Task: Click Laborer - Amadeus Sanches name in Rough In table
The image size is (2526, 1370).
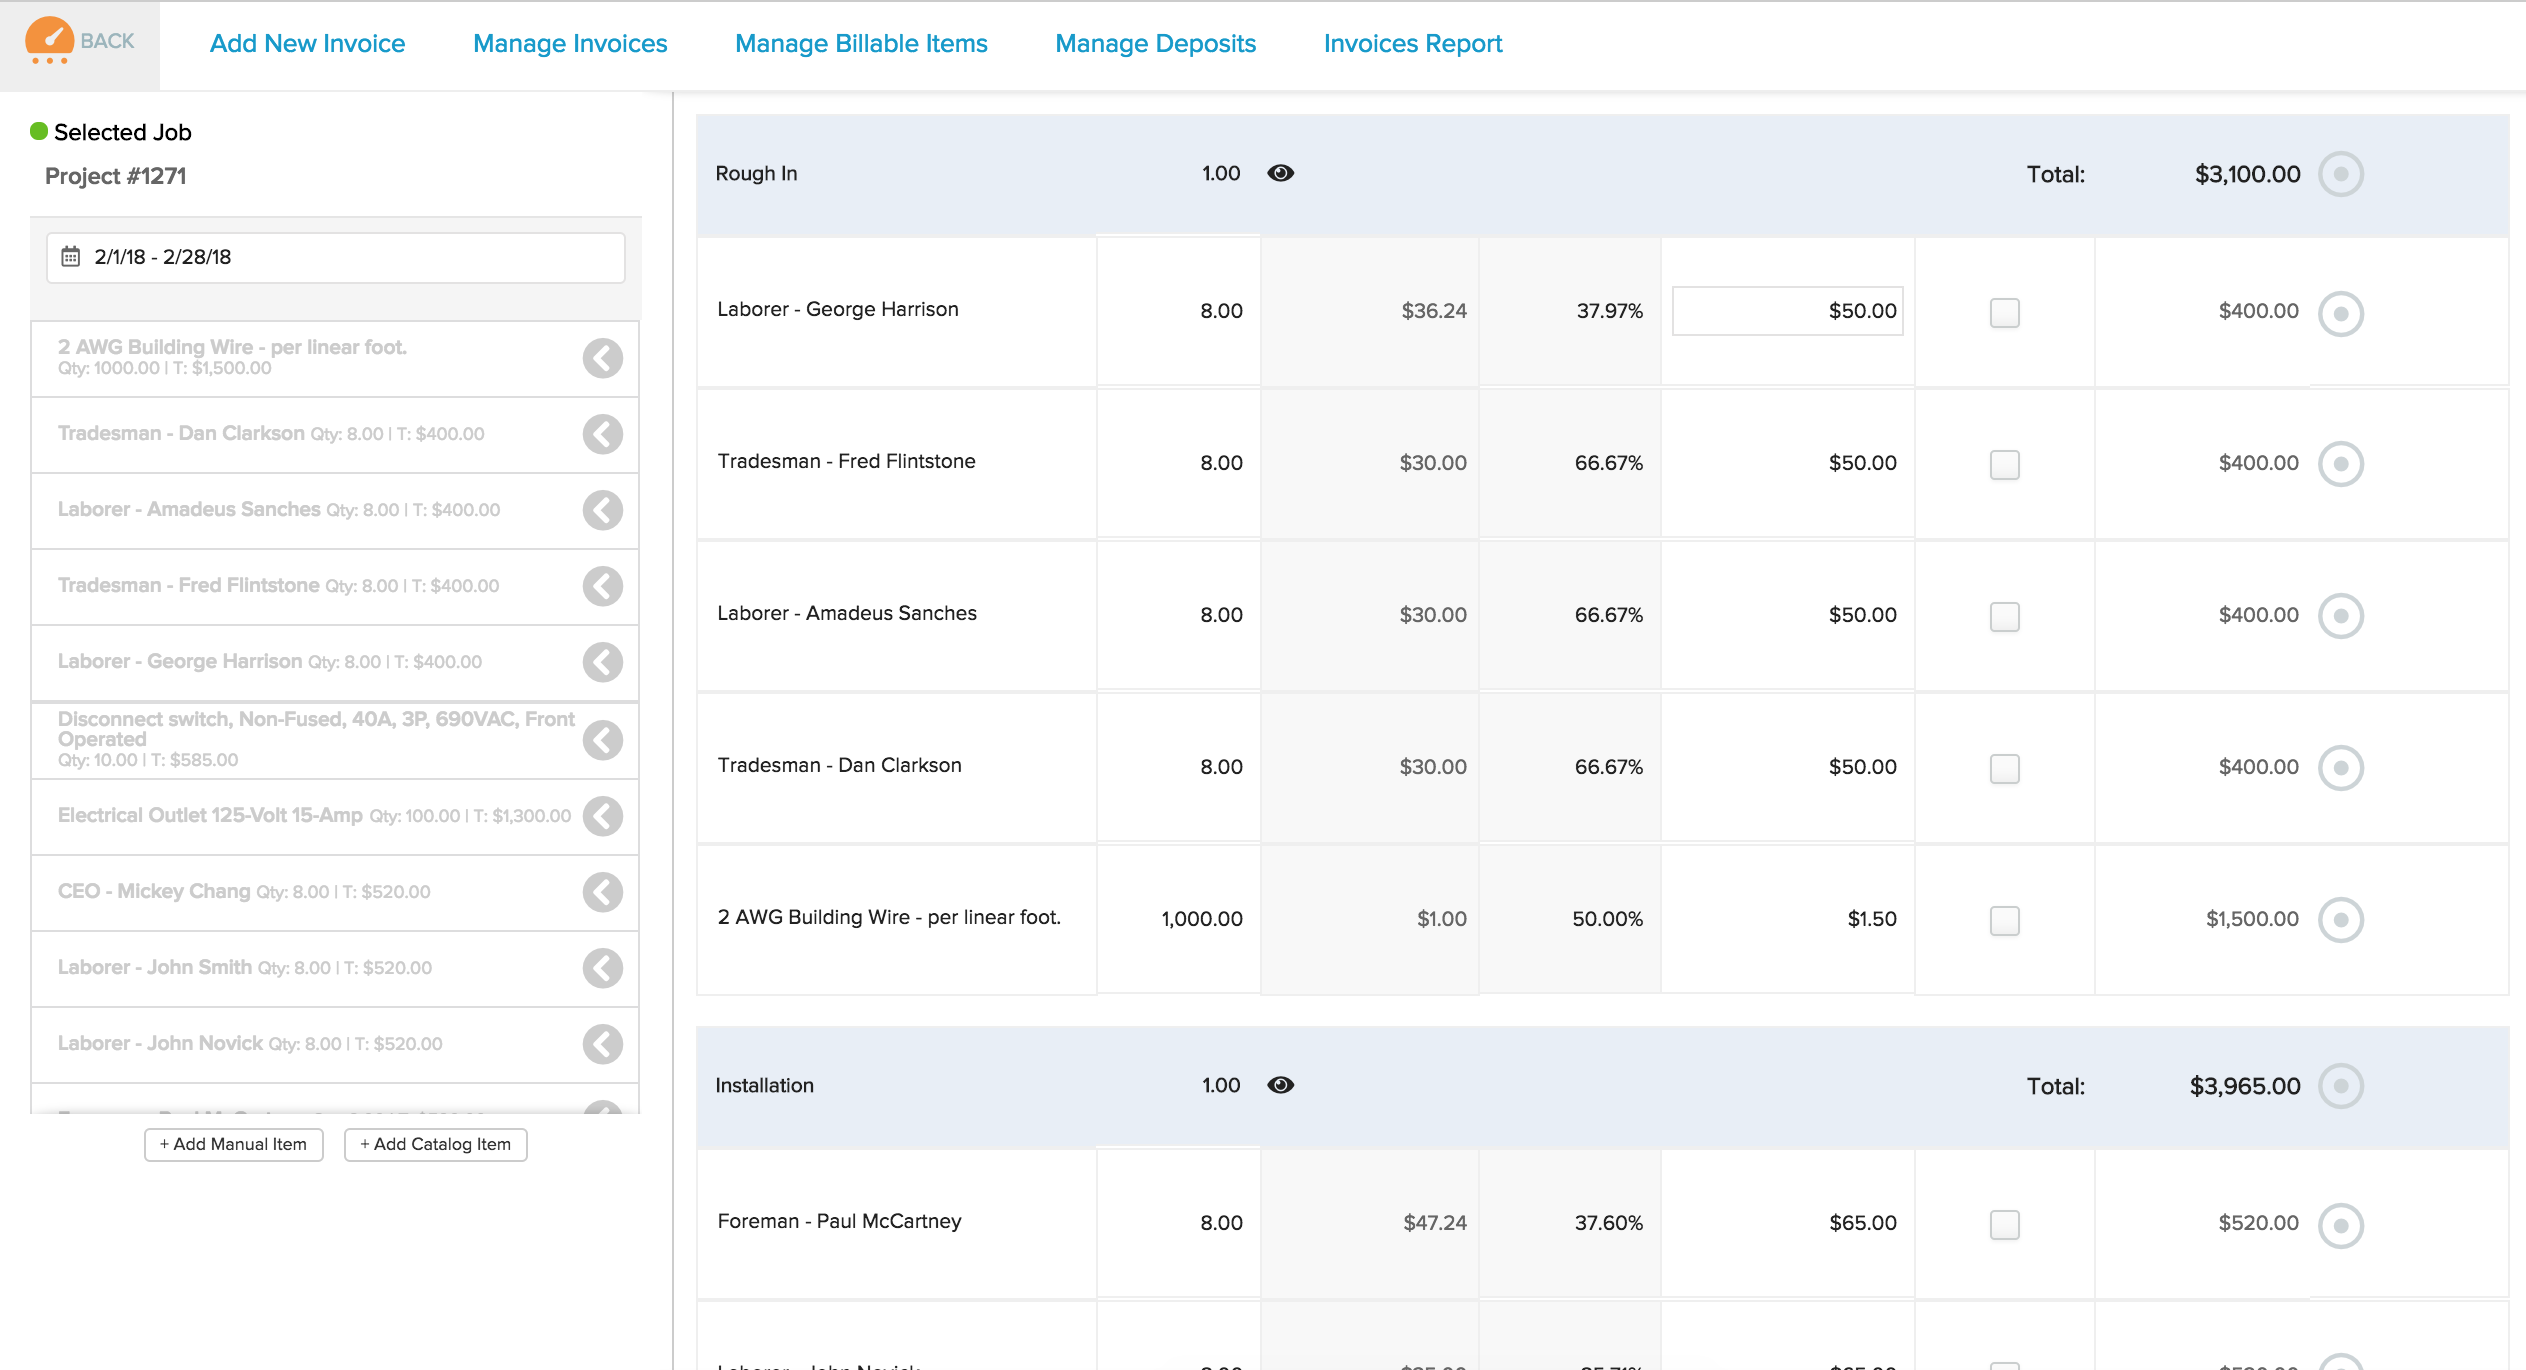Action: tap(847, 613)
